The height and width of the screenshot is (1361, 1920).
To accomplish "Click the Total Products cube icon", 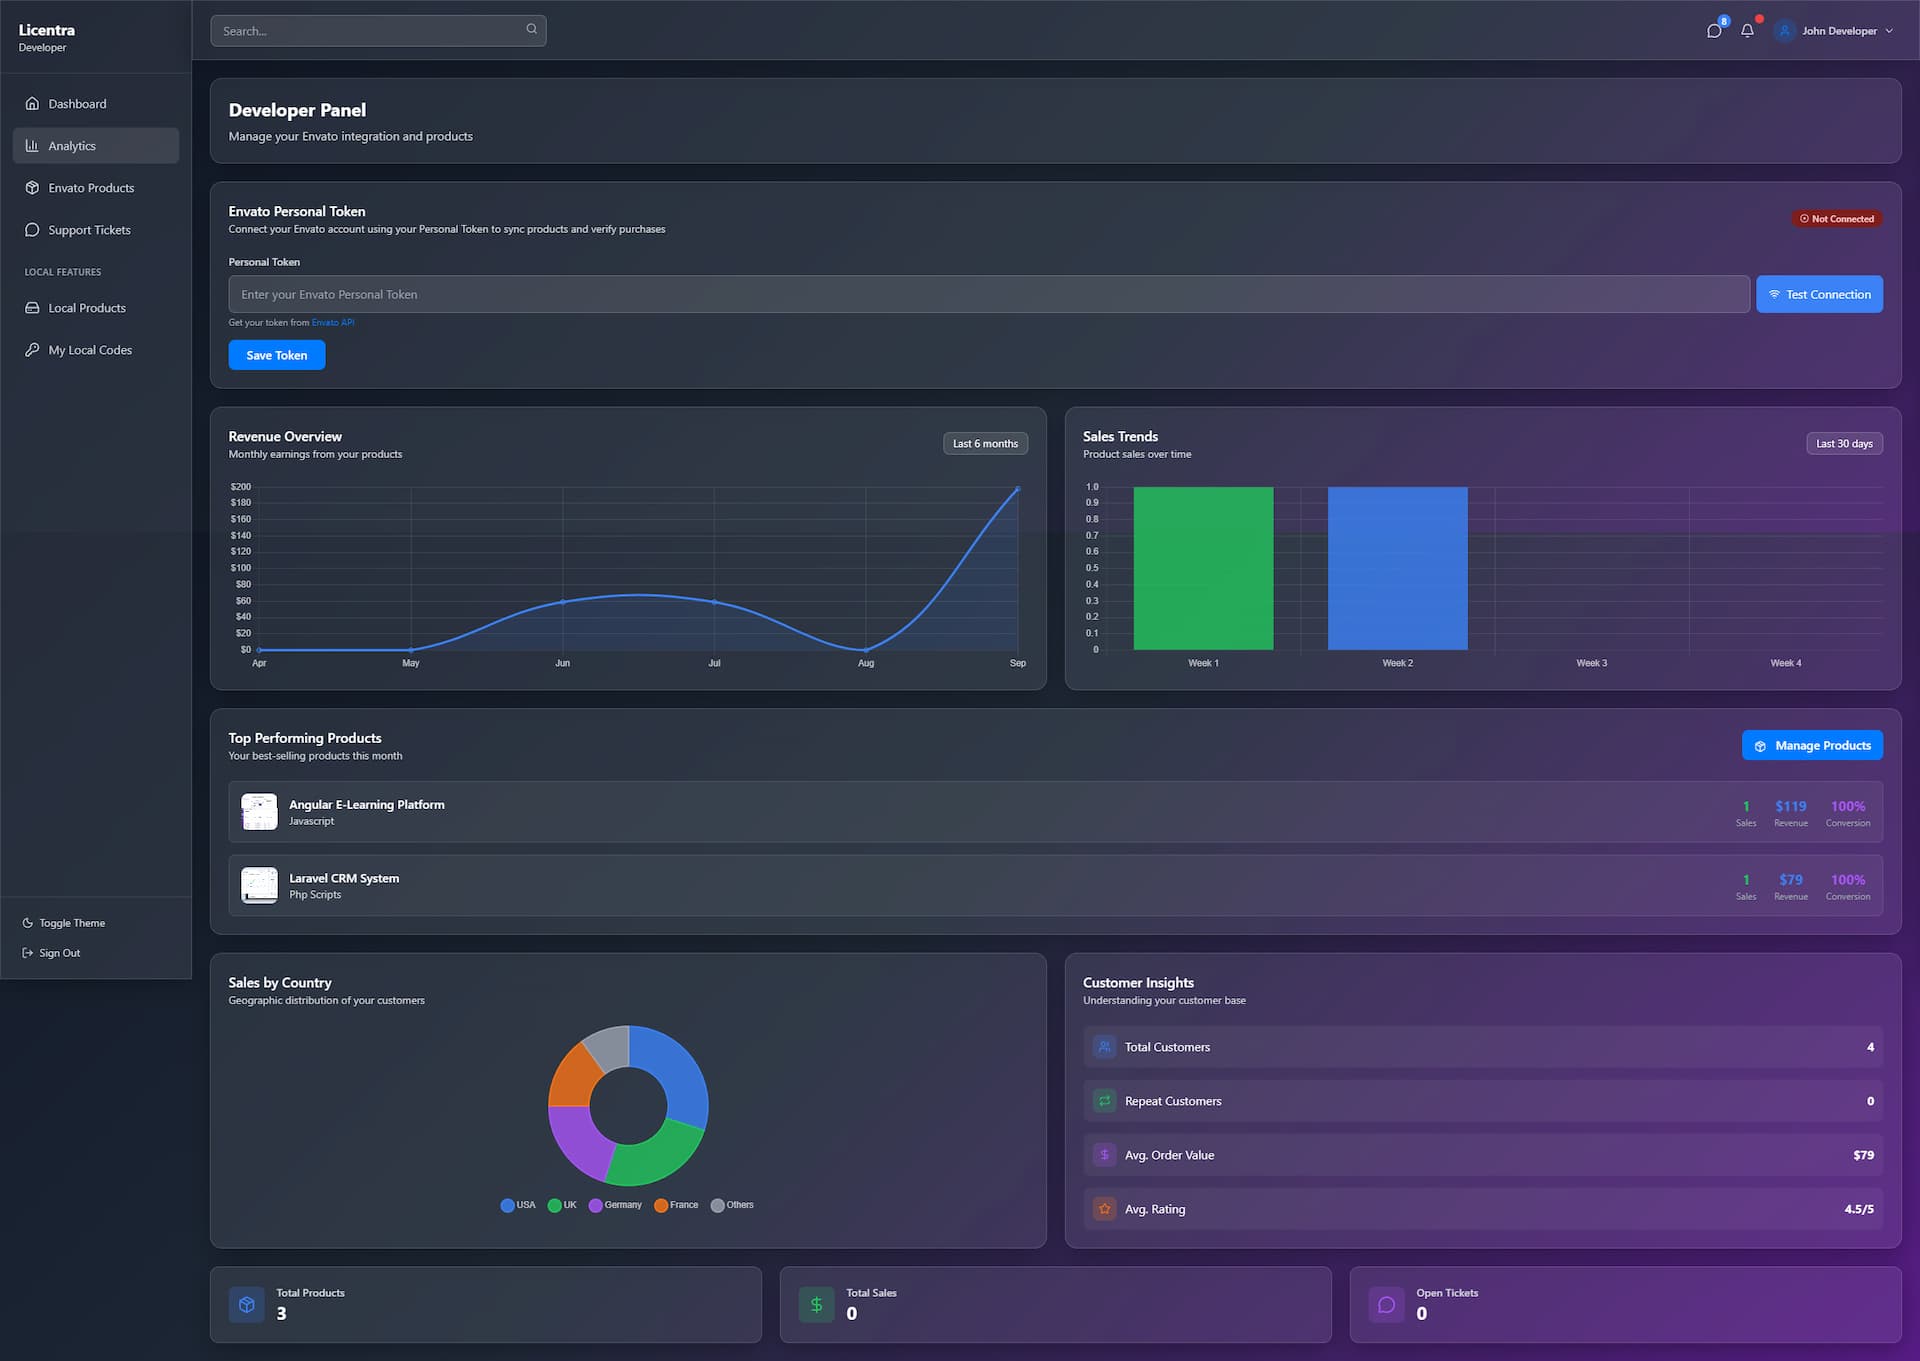I will pyautogui.click(x=247, y=1305).
